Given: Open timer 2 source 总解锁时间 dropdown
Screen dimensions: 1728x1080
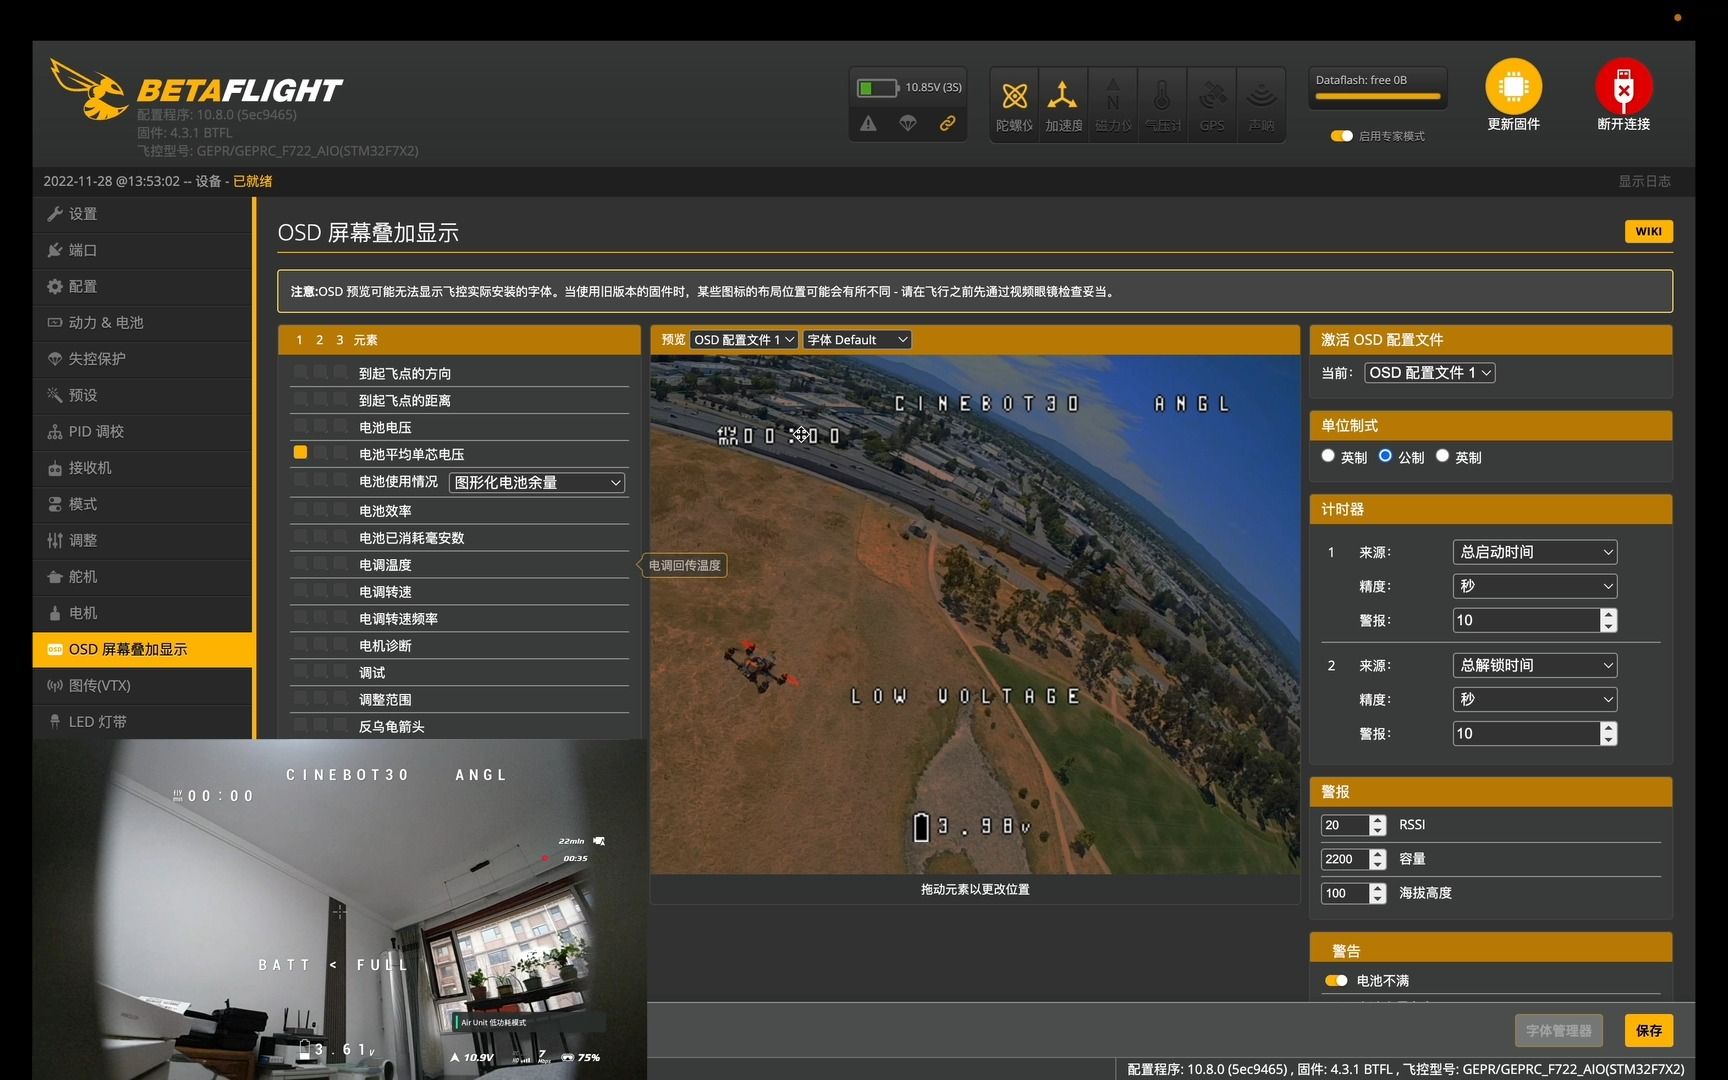Looking at the screenshot, I should click(x=1534, y=665).
